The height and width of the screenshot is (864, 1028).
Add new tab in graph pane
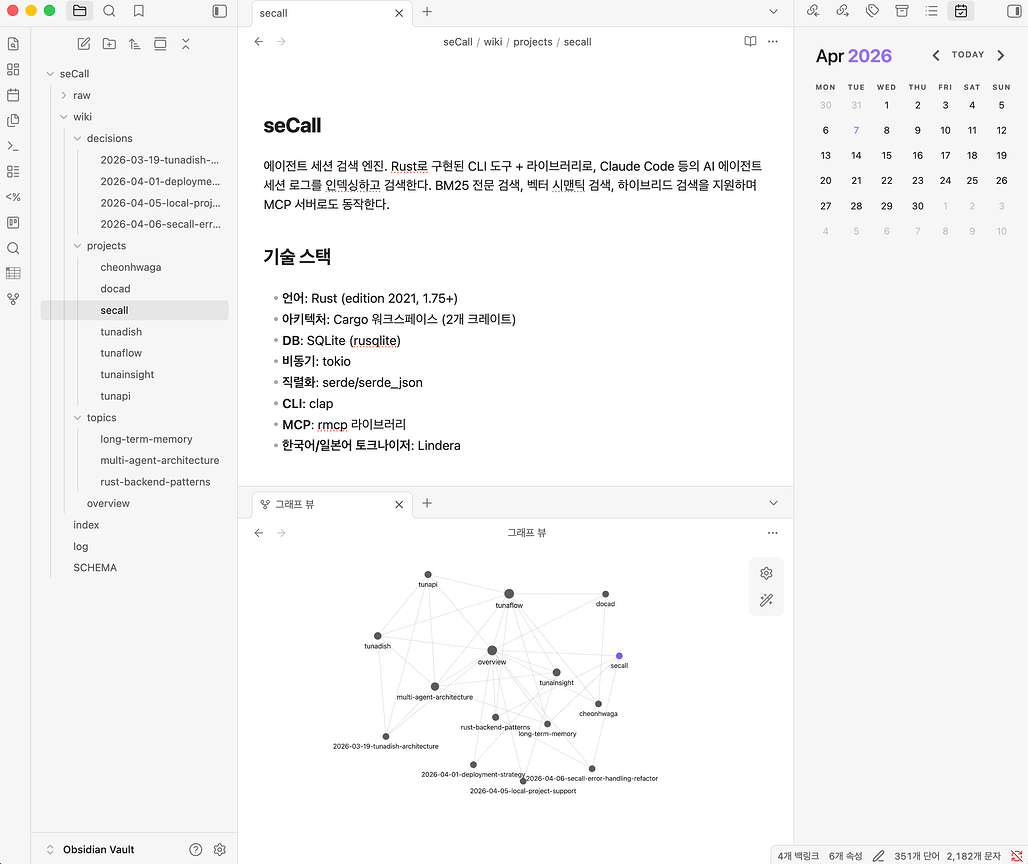point(427,503)
